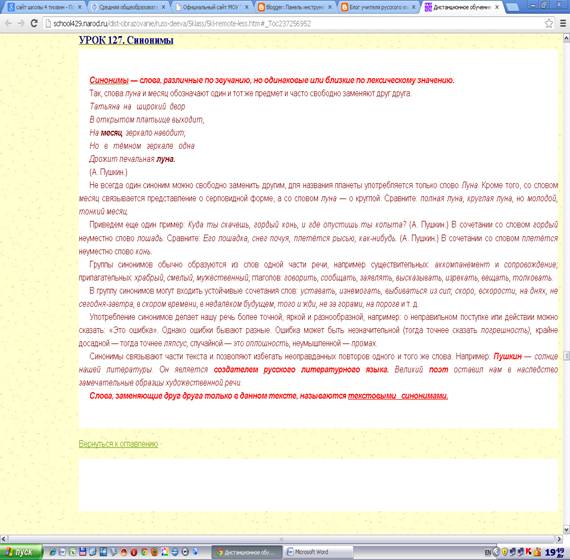Close the Дистанционное обучение tab

pos(497,7)
